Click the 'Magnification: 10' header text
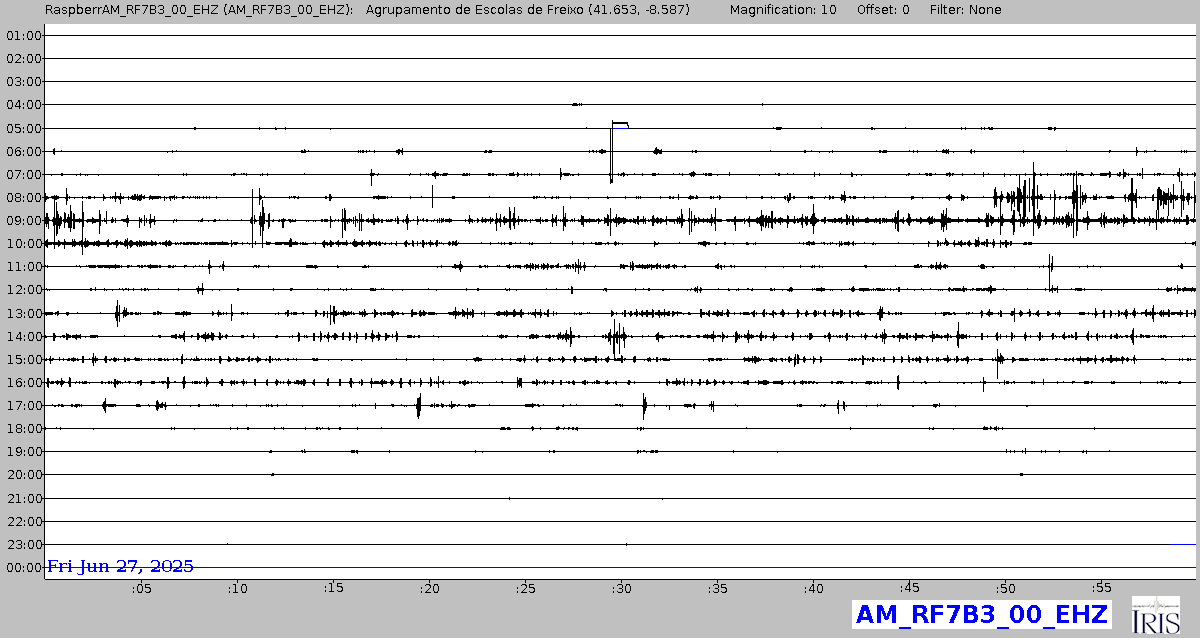 pyautogui.click(x=783, y=9)
